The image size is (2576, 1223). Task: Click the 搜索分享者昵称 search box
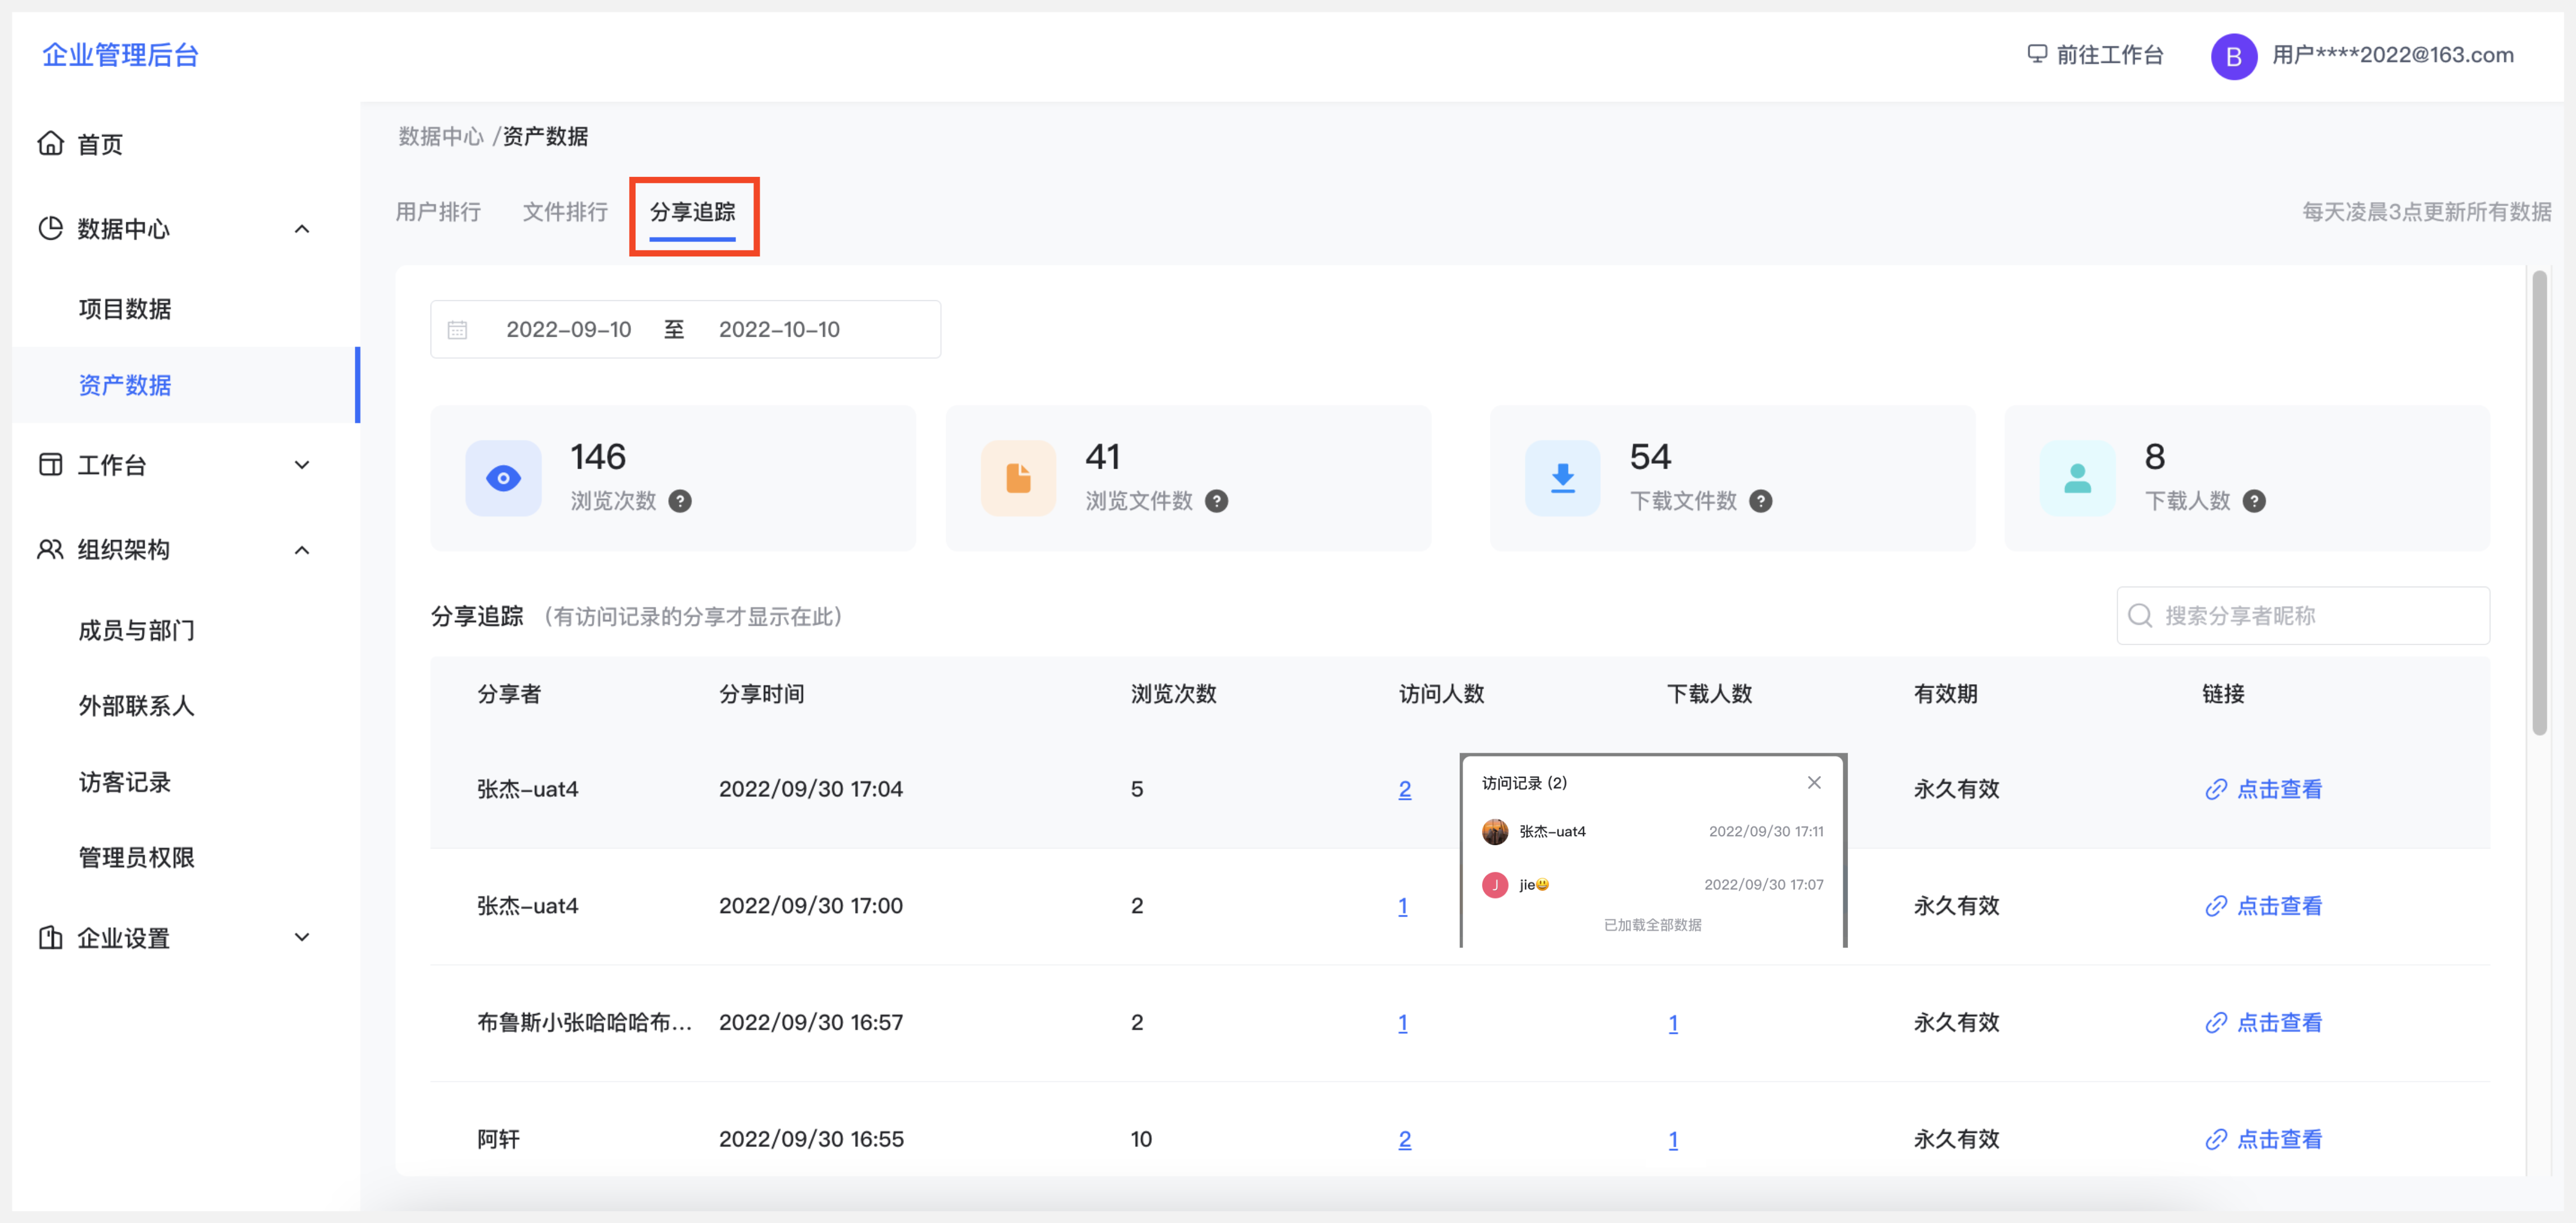(x=2303, y=616)
